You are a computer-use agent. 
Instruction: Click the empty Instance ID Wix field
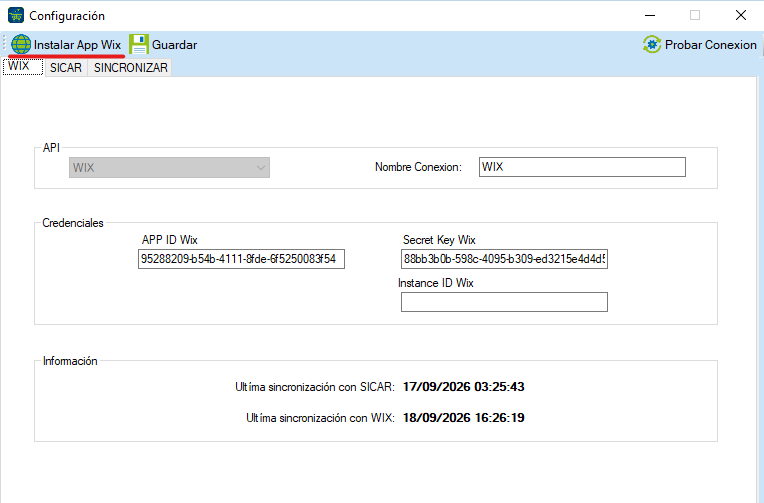pyautogui.click(x=504, y=302)
